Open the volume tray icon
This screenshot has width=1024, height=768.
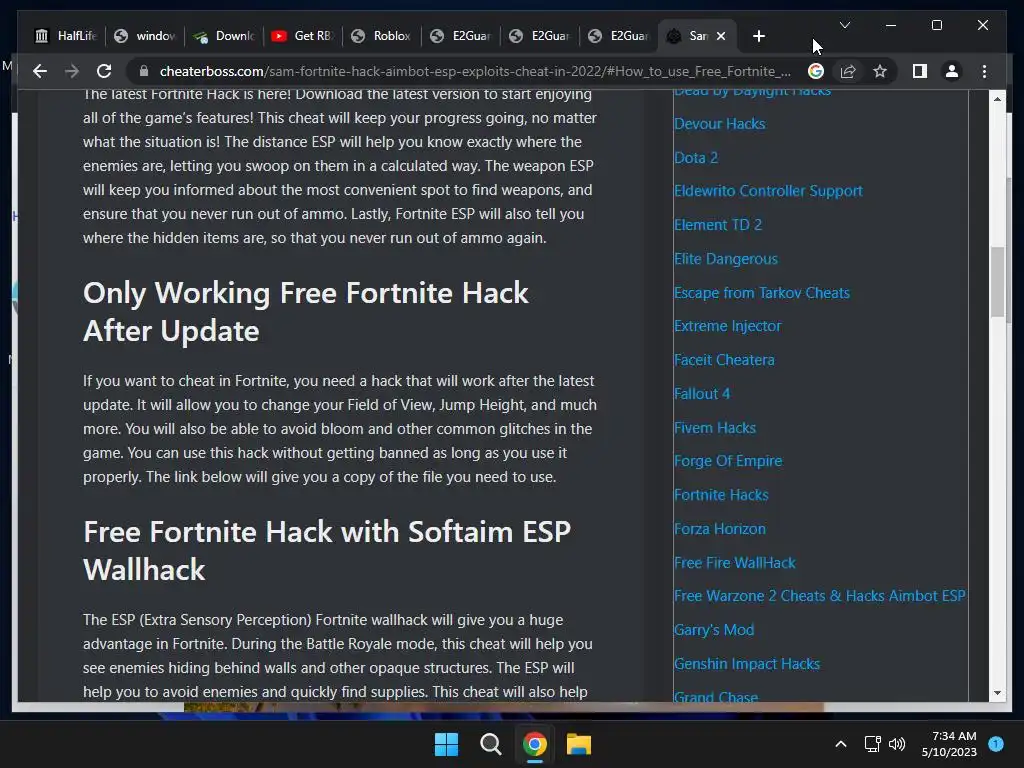tap(897, 744)
